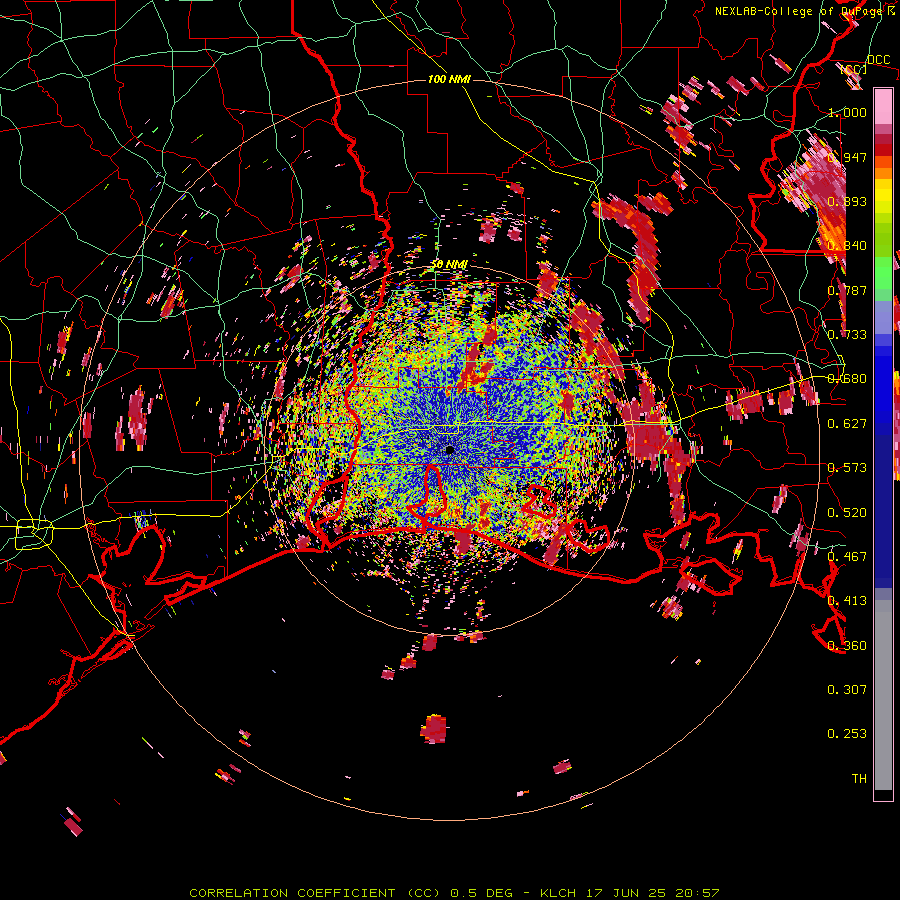Select the 0.360 legend value
The width and height of the screenshot is (900, 900).
click(x=847, y=646)
